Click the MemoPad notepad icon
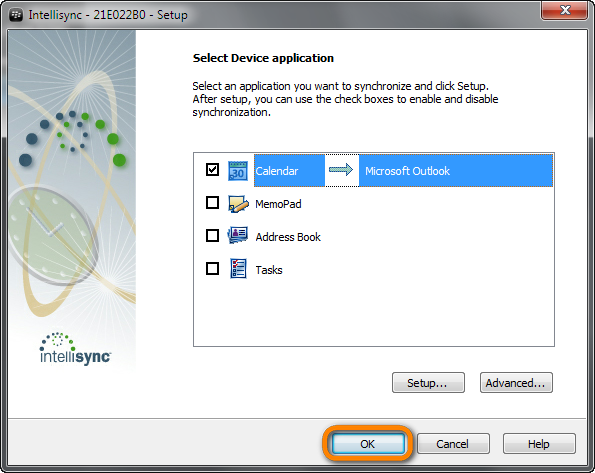This screenshot has width=595, height=473. pos(238,203)
